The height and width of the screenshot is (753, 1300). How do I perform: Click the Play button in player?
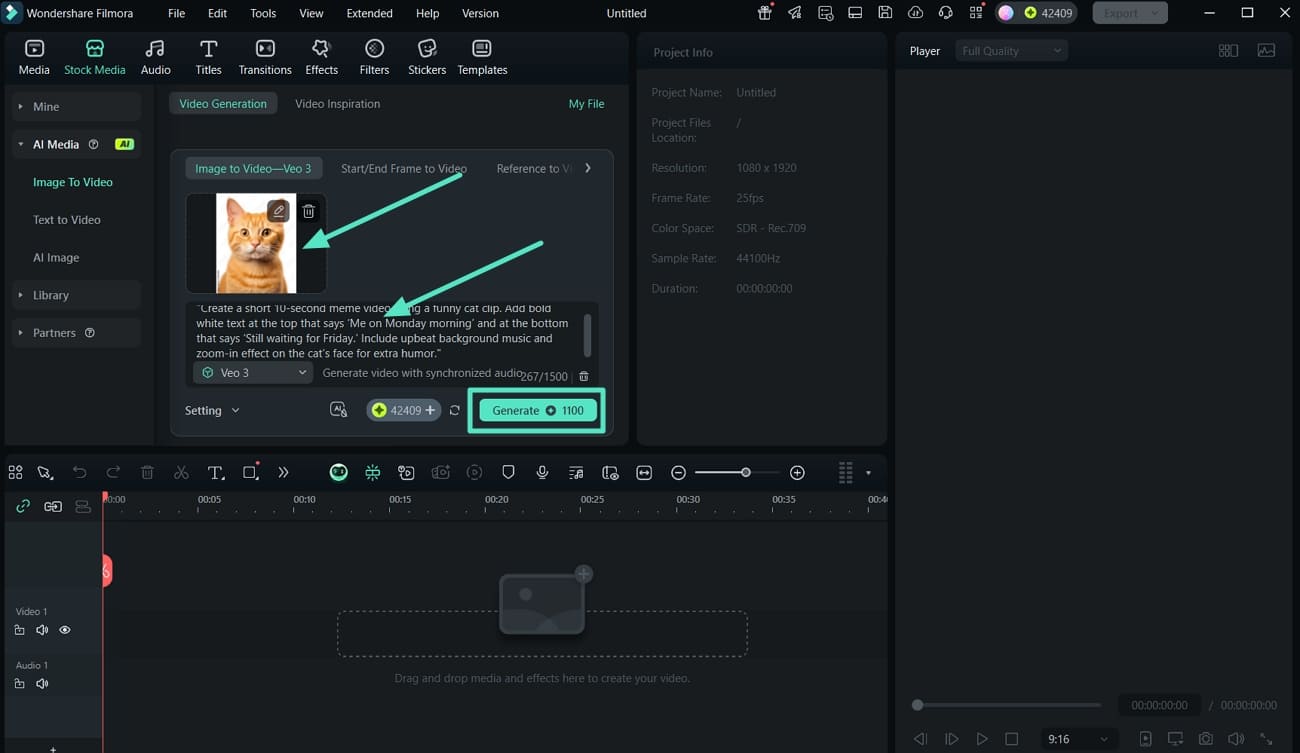[x=981, y=739]
